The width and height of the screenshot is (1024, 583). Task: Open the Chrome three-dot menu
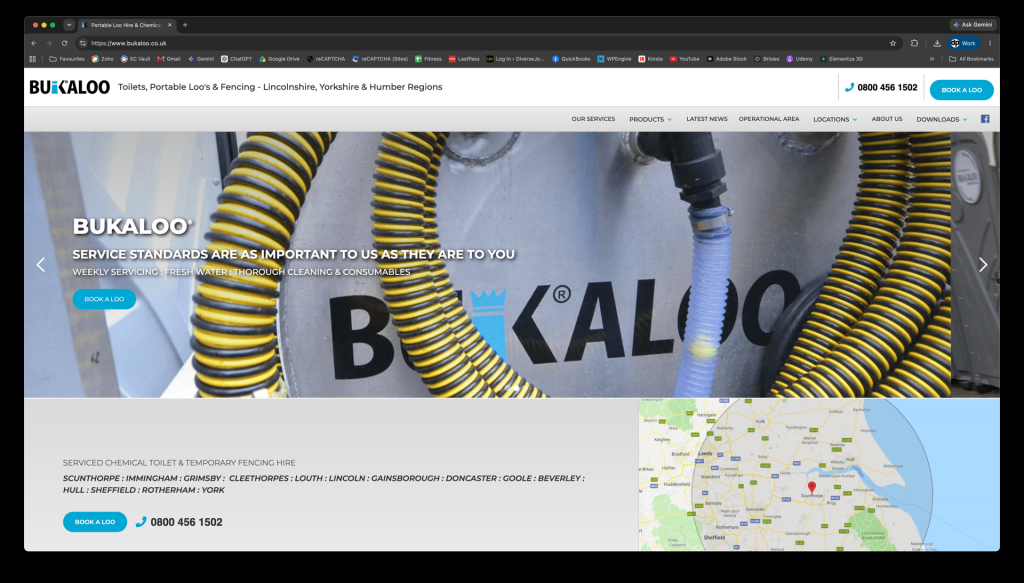coord(990,43)
